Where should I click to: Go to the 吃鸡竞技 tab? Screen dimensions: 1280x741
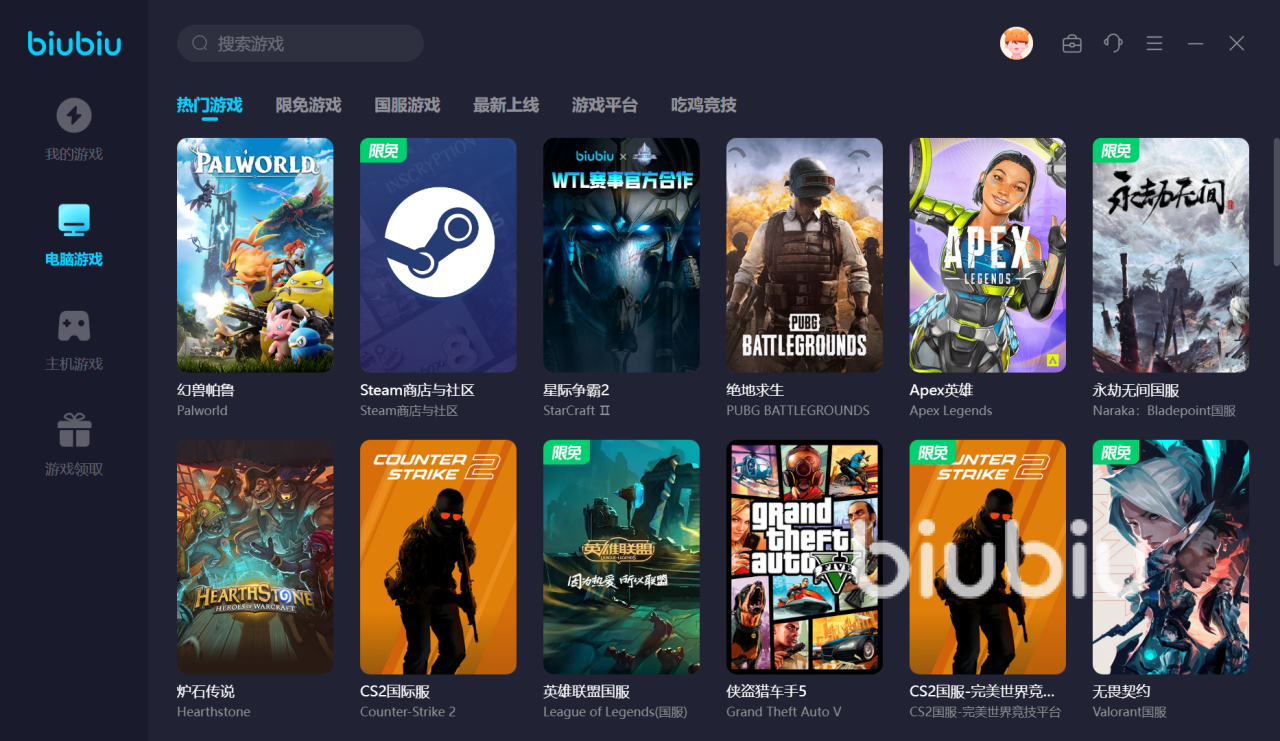point(704,105)
